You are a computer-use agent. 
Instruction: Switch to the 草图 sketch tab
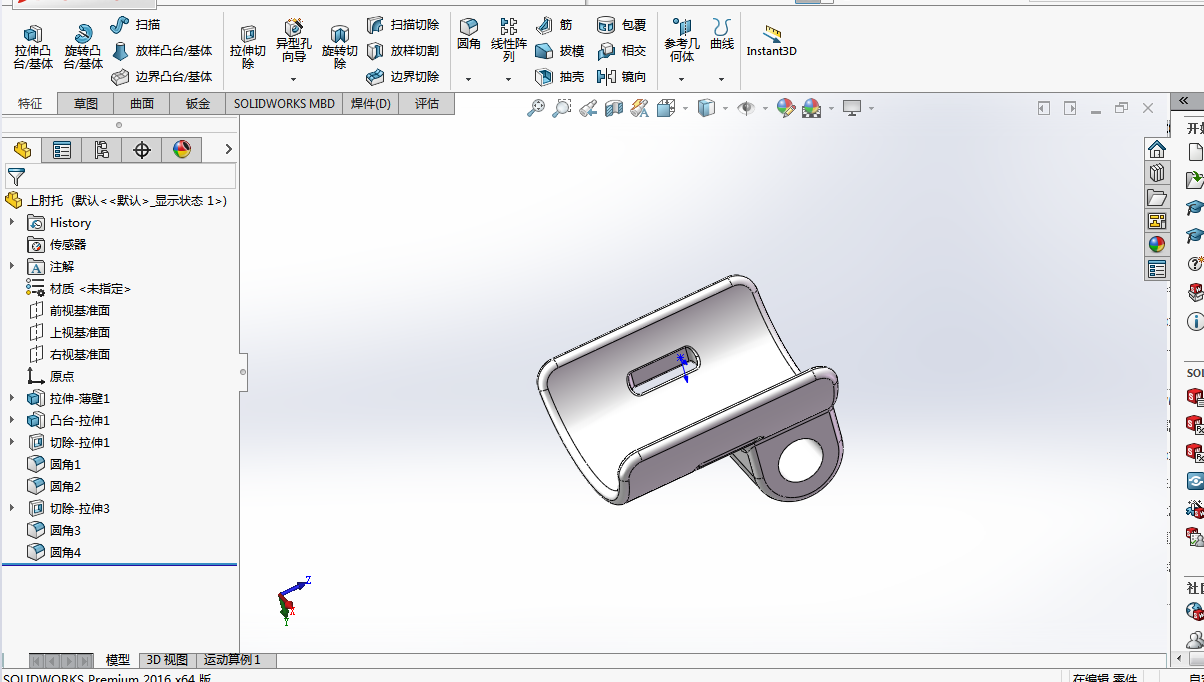86,103
